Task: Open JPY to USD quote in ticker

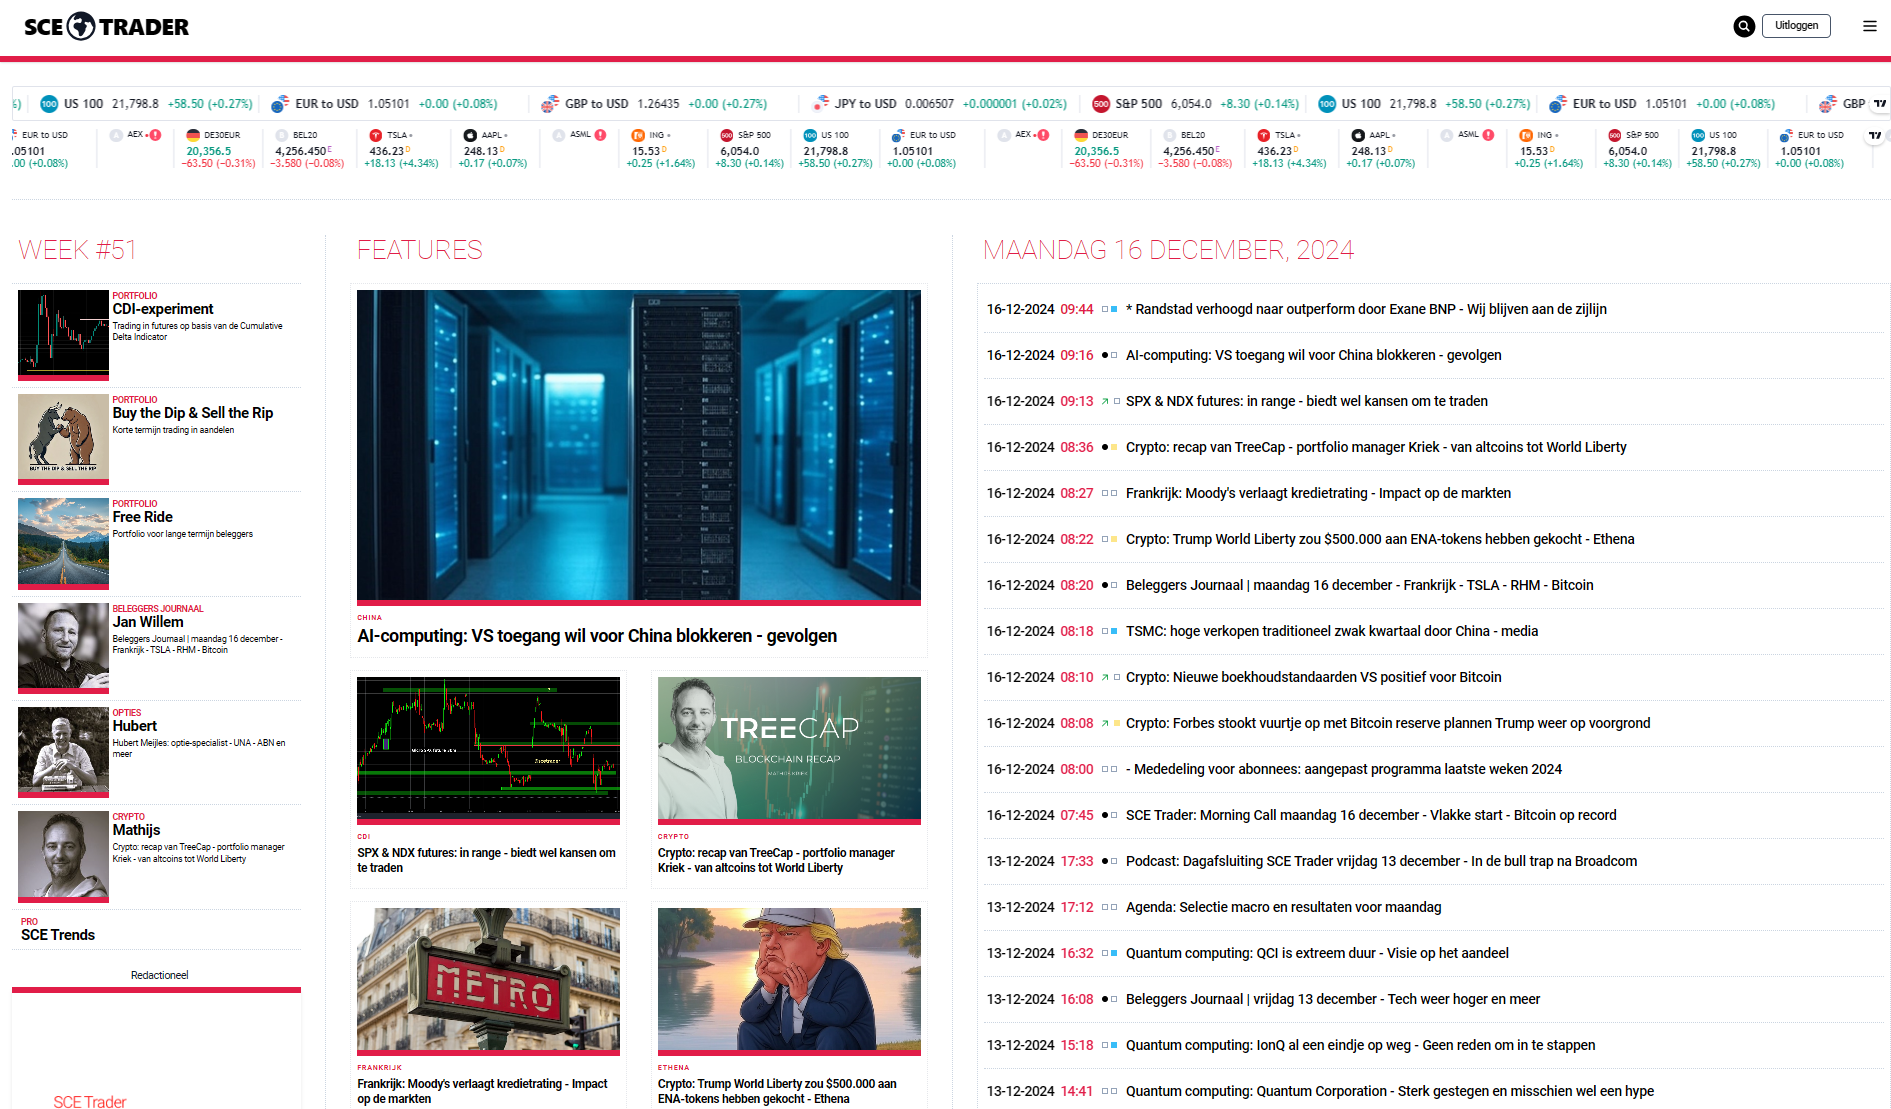Action: coord(940,104)
